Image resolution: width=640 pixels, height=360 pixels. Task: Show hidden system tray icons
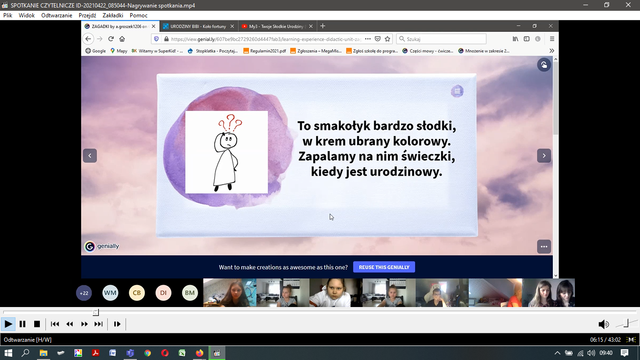557,353
